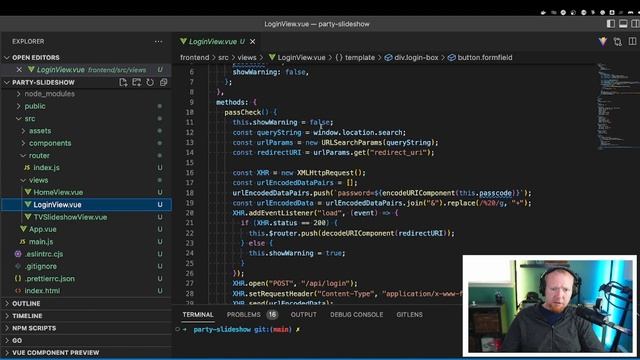Toggle the primary sidebar layout icon
Screen dimensions: 640x360
[x=611, y=24]
